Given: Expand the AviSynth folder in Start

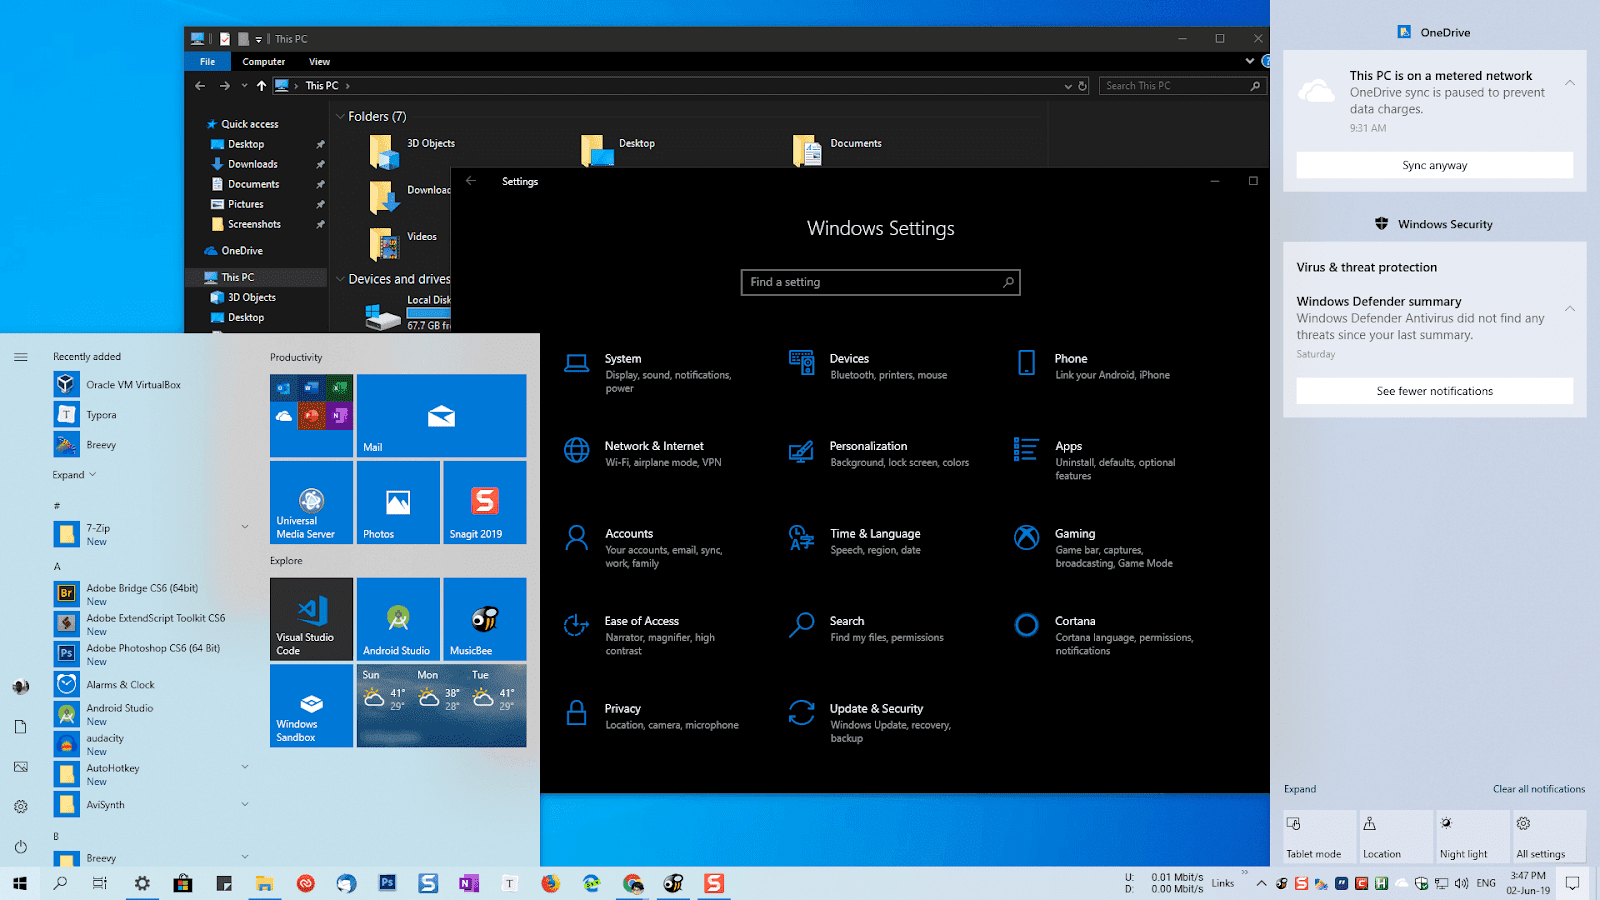Looking at the screenshot, I should (x=245, y=803).
